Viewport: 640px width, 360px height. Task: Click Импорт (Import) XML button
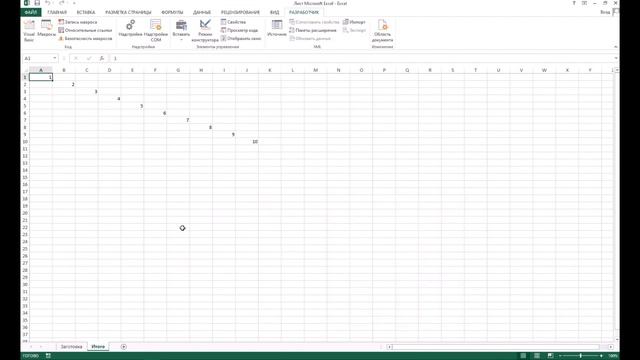point(354,22)
